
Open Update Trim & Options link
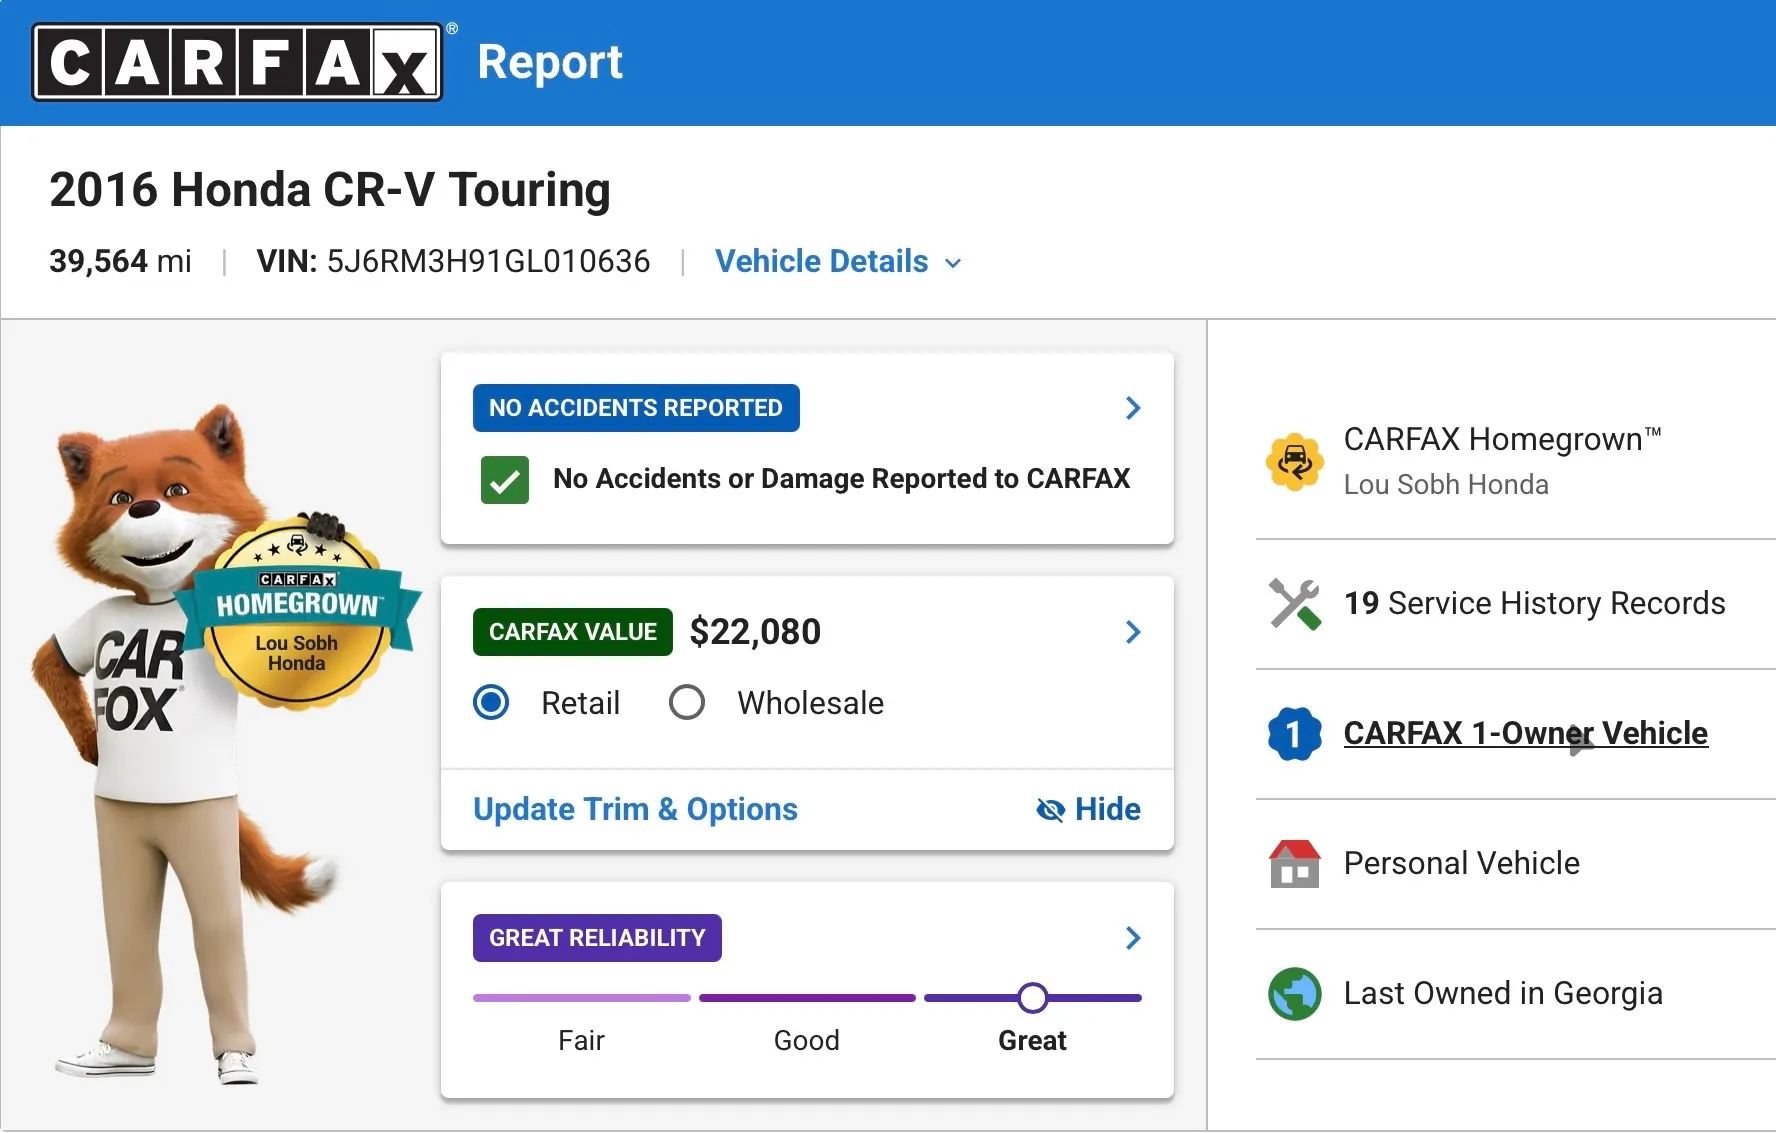coord(635,809)
